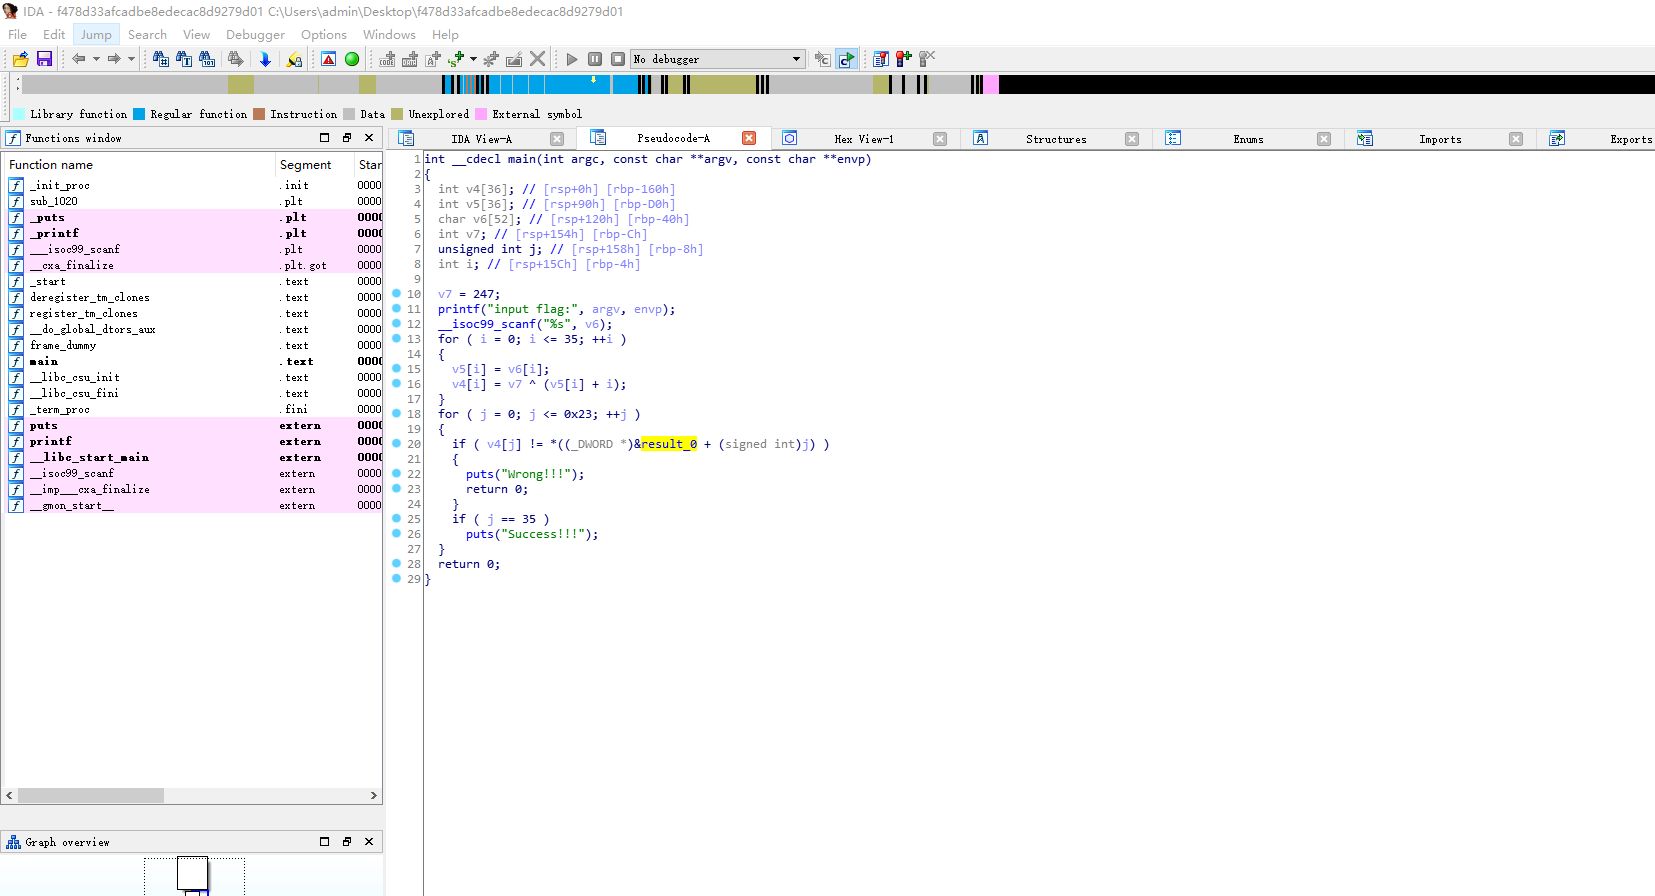
Task: Click the highlighted green-arrow debugger icon
Action: [846, 59]
